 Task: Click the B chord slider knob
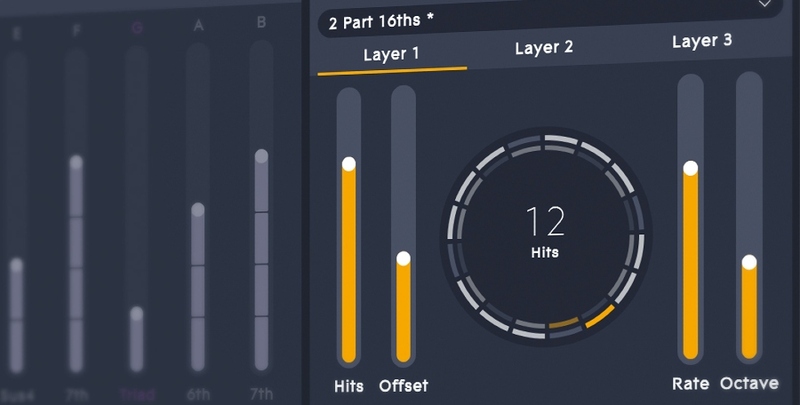(x=261, y=156)
